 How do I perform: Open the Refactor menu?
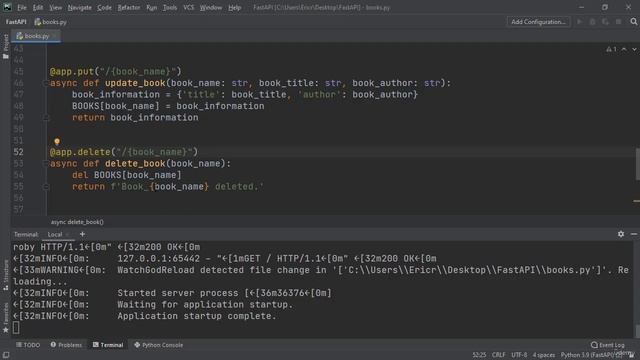pos(129,7)
